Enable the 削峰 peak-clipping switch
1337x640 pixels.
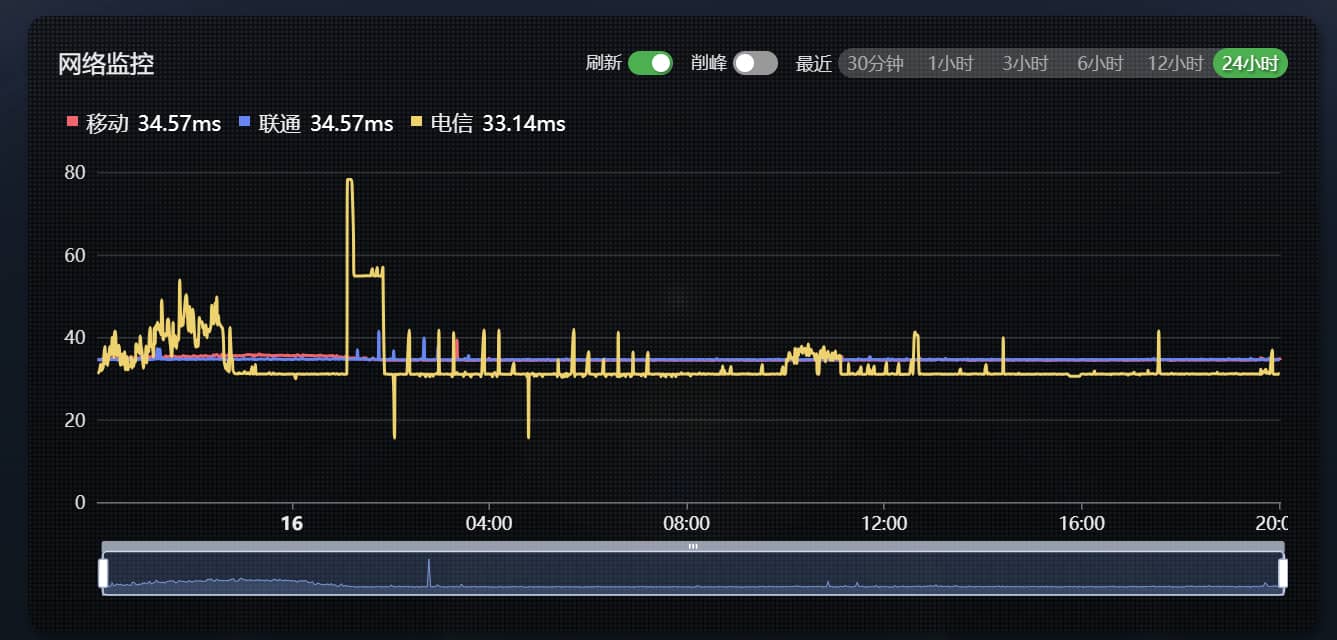click(755, 63)
